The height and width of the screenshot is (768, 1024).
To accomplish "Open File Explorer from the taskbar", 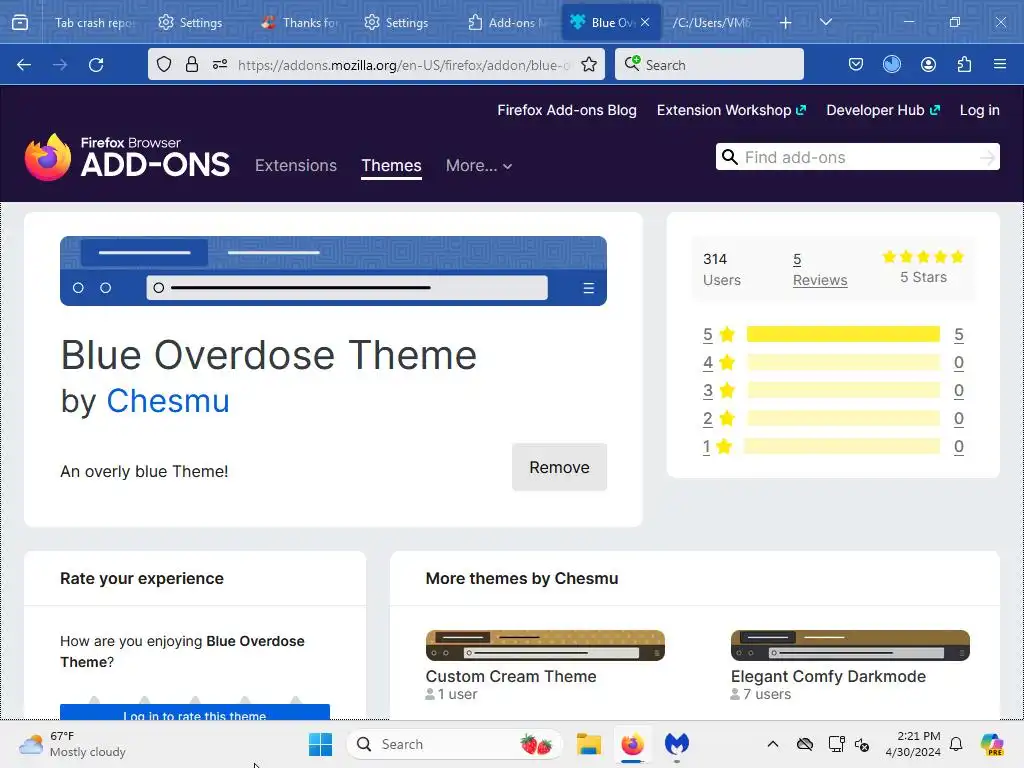I will tap(588, 744).
